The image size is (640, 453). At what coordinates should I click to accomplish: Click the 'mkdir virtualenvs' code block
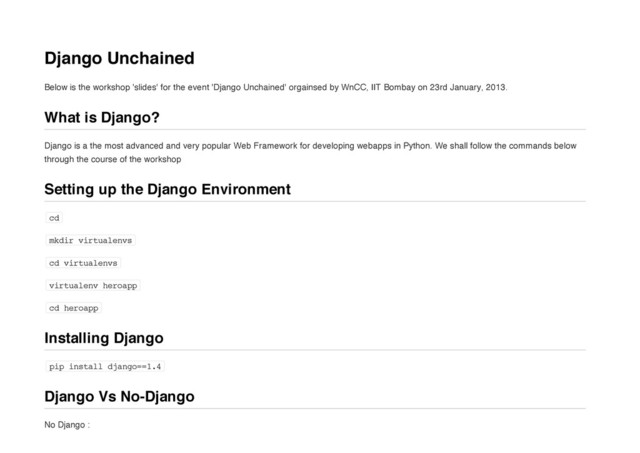(x=91, y=241)
